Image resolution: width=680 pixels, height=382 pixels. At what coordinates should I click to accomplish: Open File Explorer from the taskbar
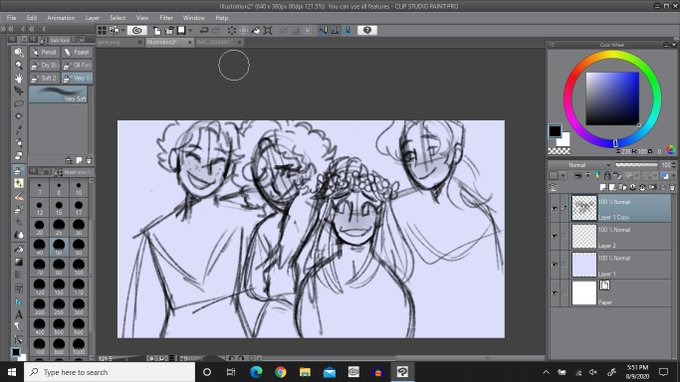305,372
